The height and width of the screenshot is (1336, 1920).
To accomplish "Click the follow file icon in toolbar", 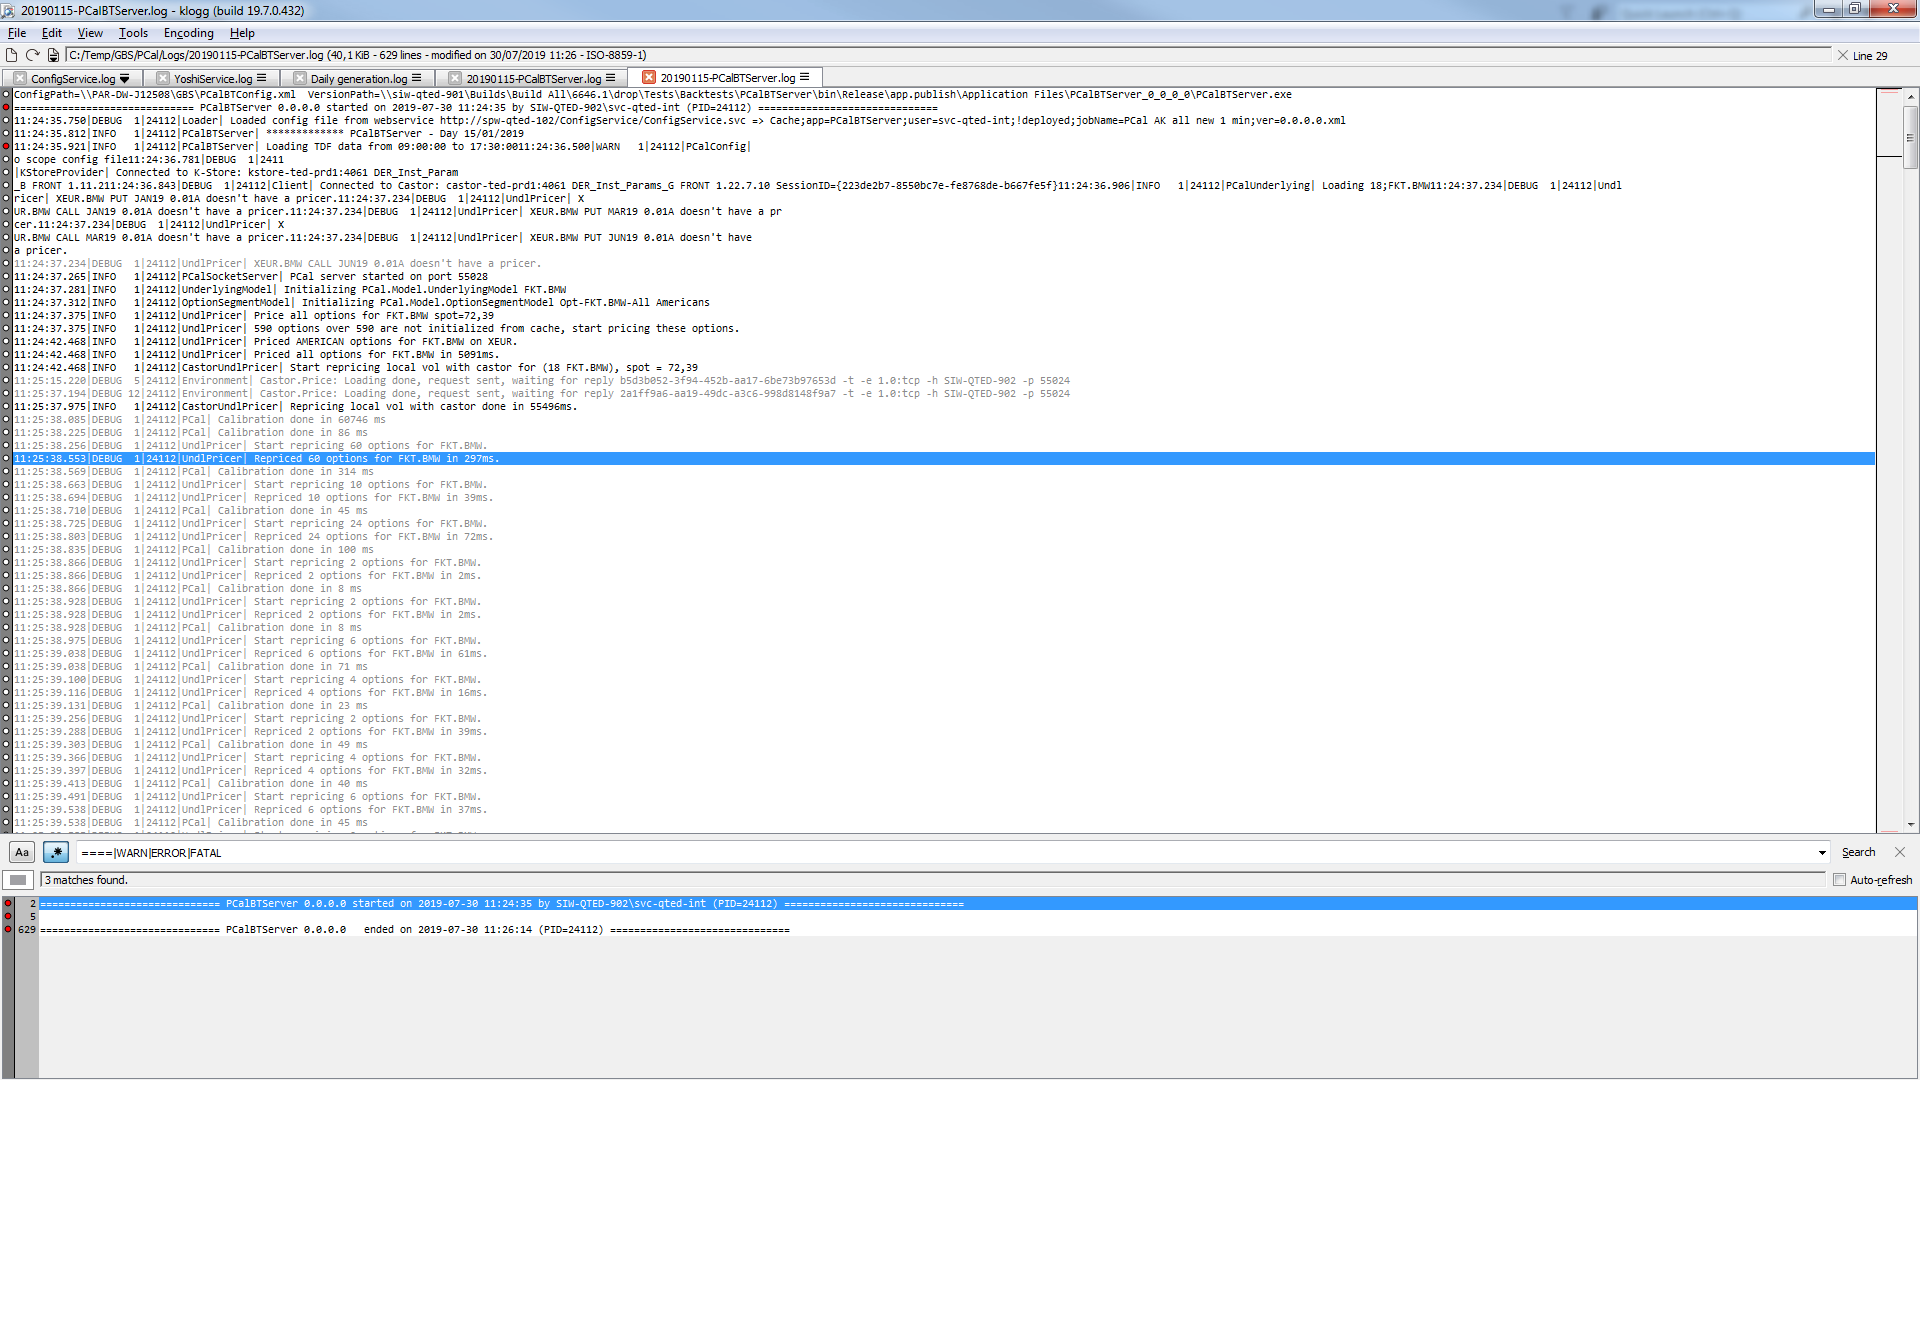I will click(x=53, y=55).
